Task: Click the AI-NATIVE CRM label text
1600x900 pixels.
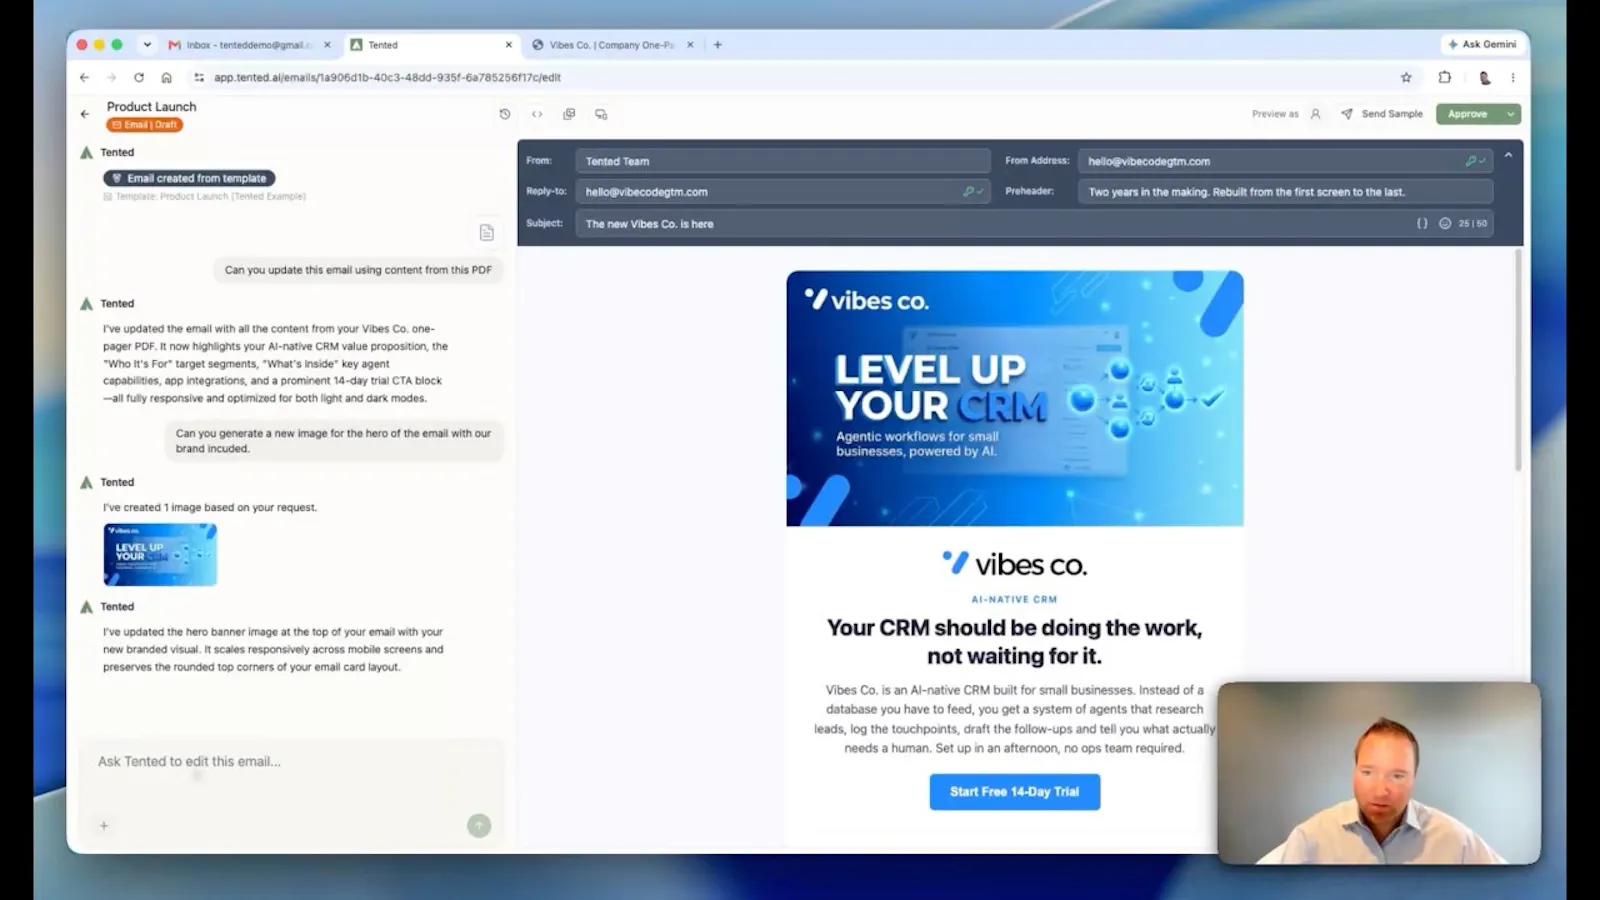Action: pyautogui.click(x=1015, y=600)
